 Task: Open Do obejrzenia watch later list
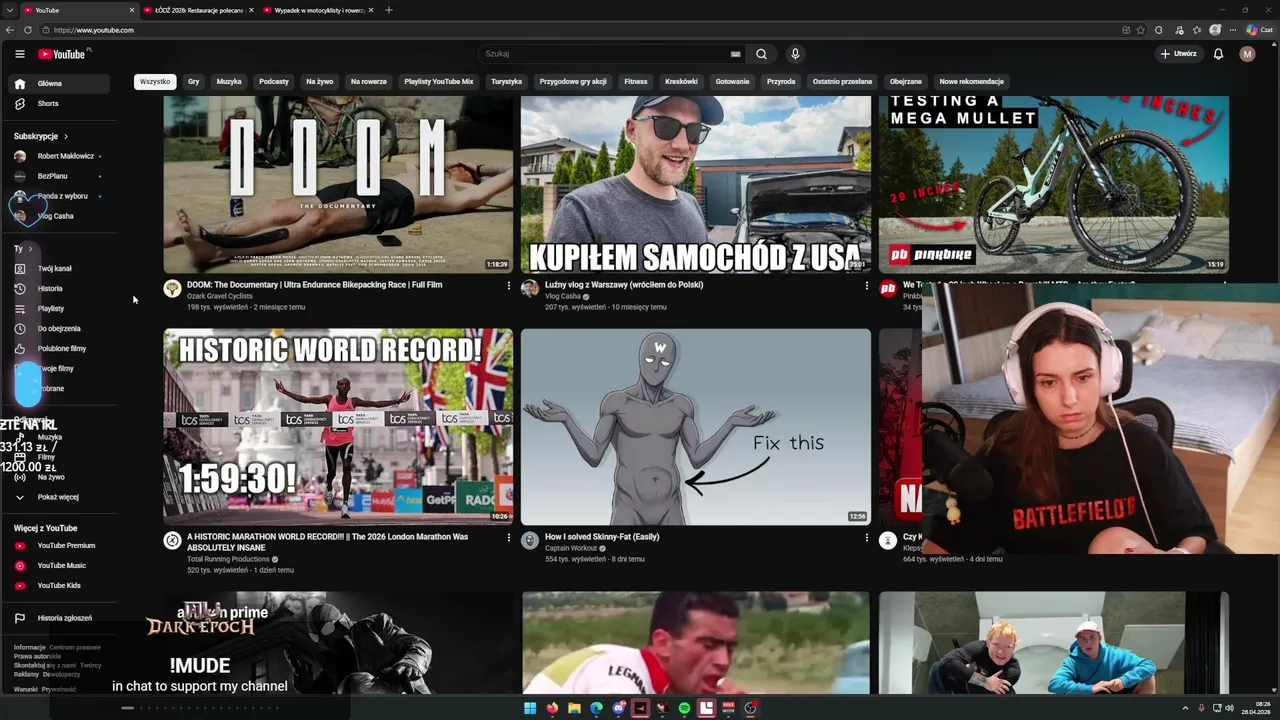(57, 329)
